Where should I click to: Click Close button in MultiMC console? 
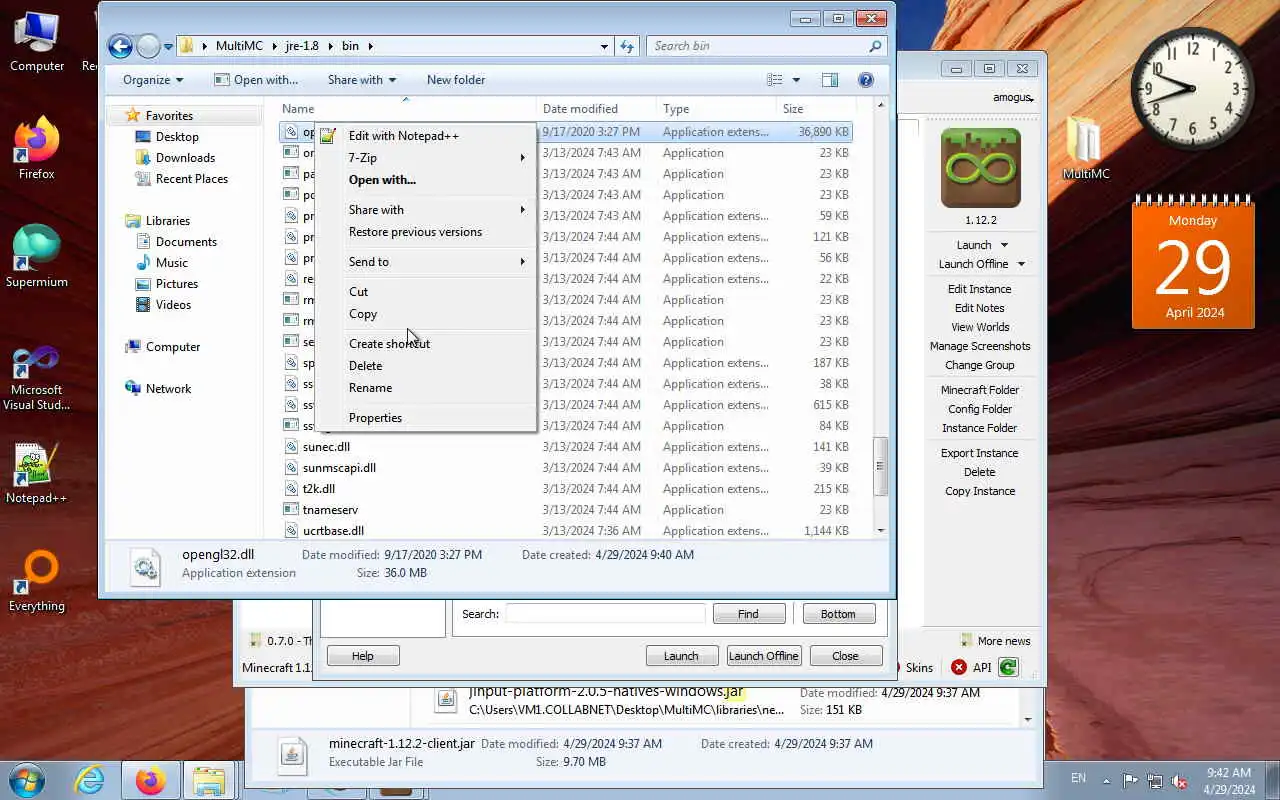(x=845, y=656)
